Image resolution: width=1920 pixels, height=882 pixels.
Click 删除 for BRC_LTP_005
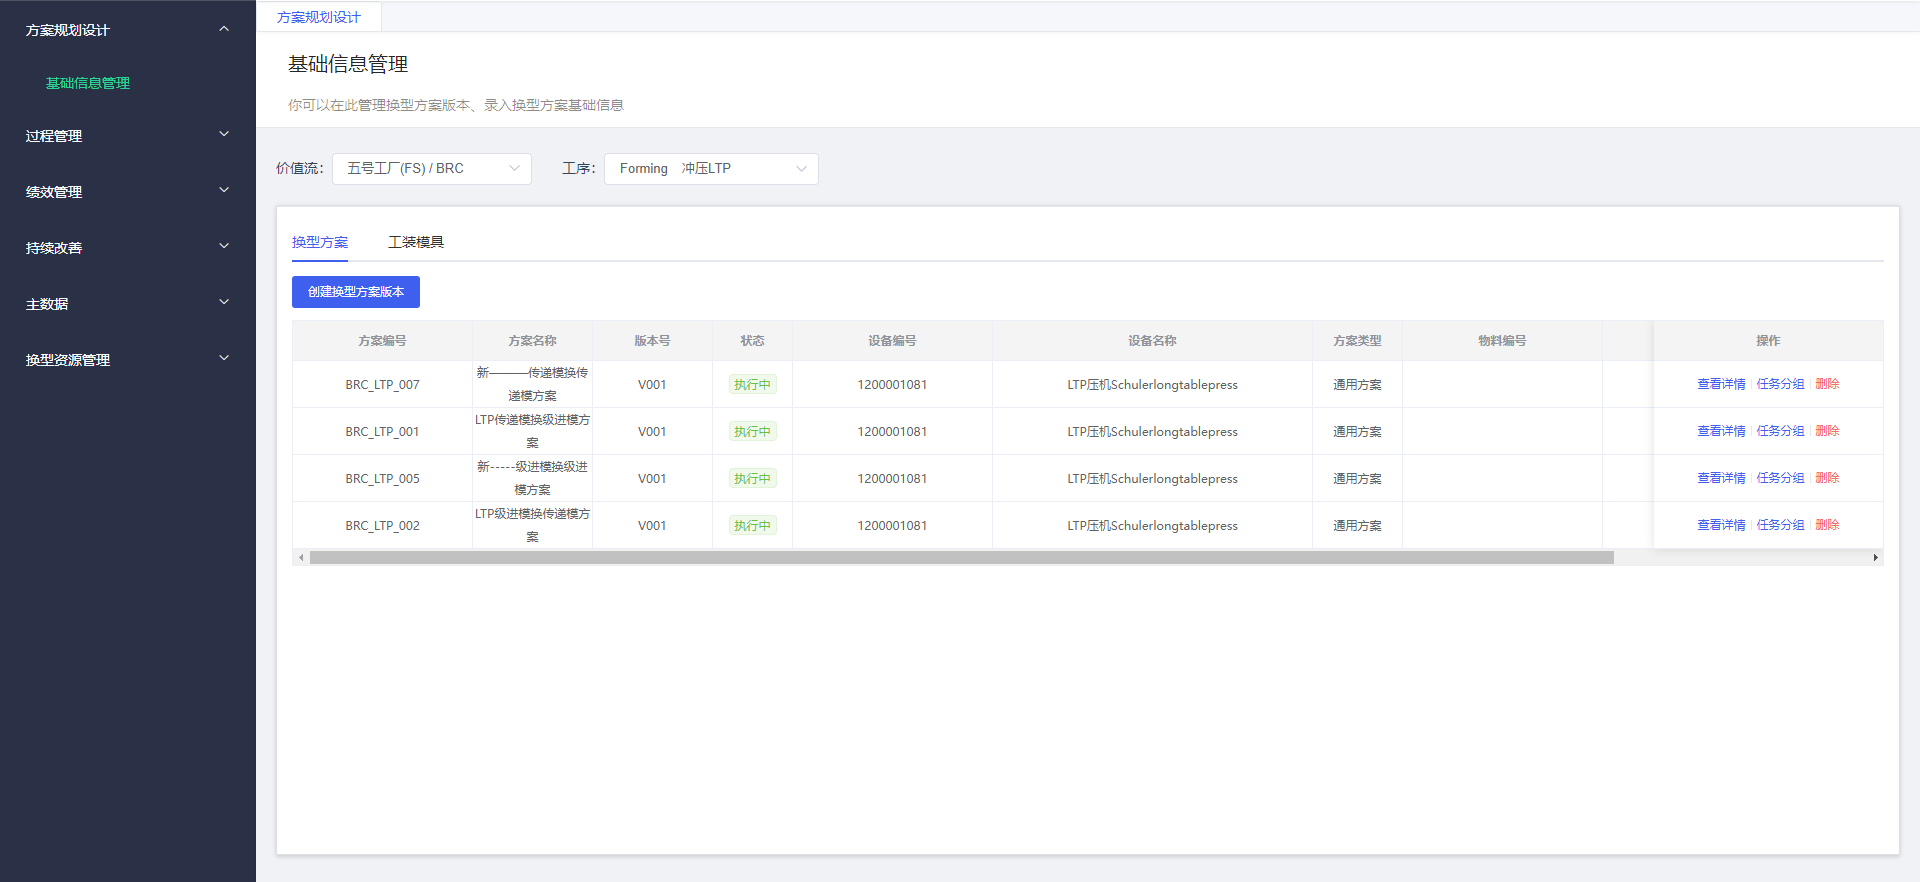[x=1827, y=478]
